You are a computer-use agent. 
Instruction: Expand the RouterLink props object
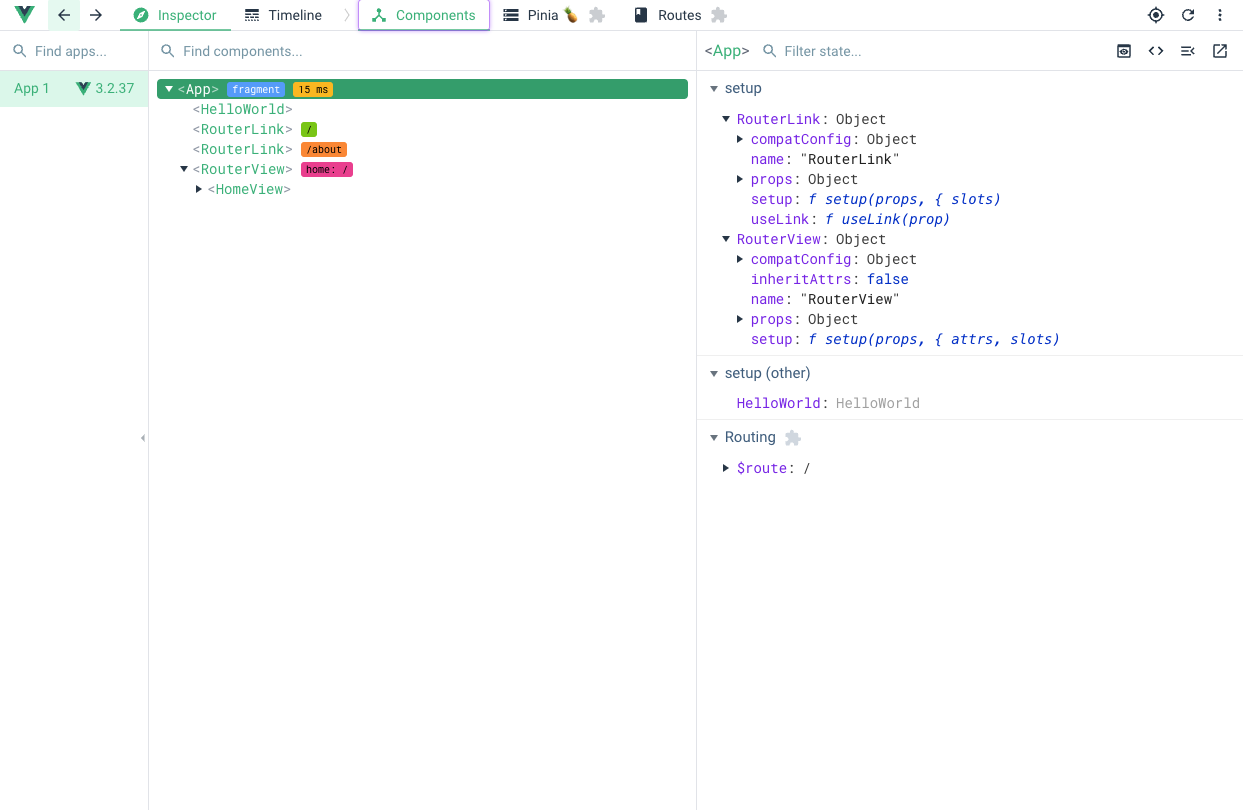[740, 179]
